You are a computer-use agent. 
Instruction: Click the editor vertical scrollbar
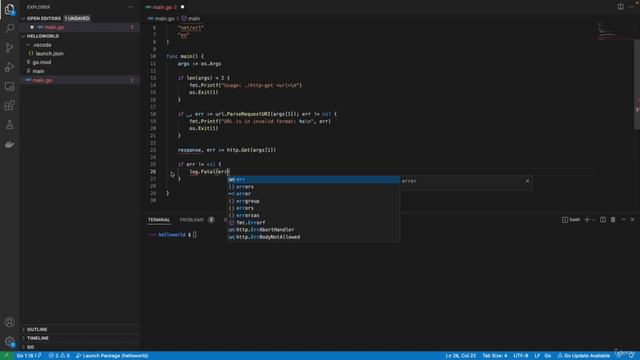coord(637,84)
